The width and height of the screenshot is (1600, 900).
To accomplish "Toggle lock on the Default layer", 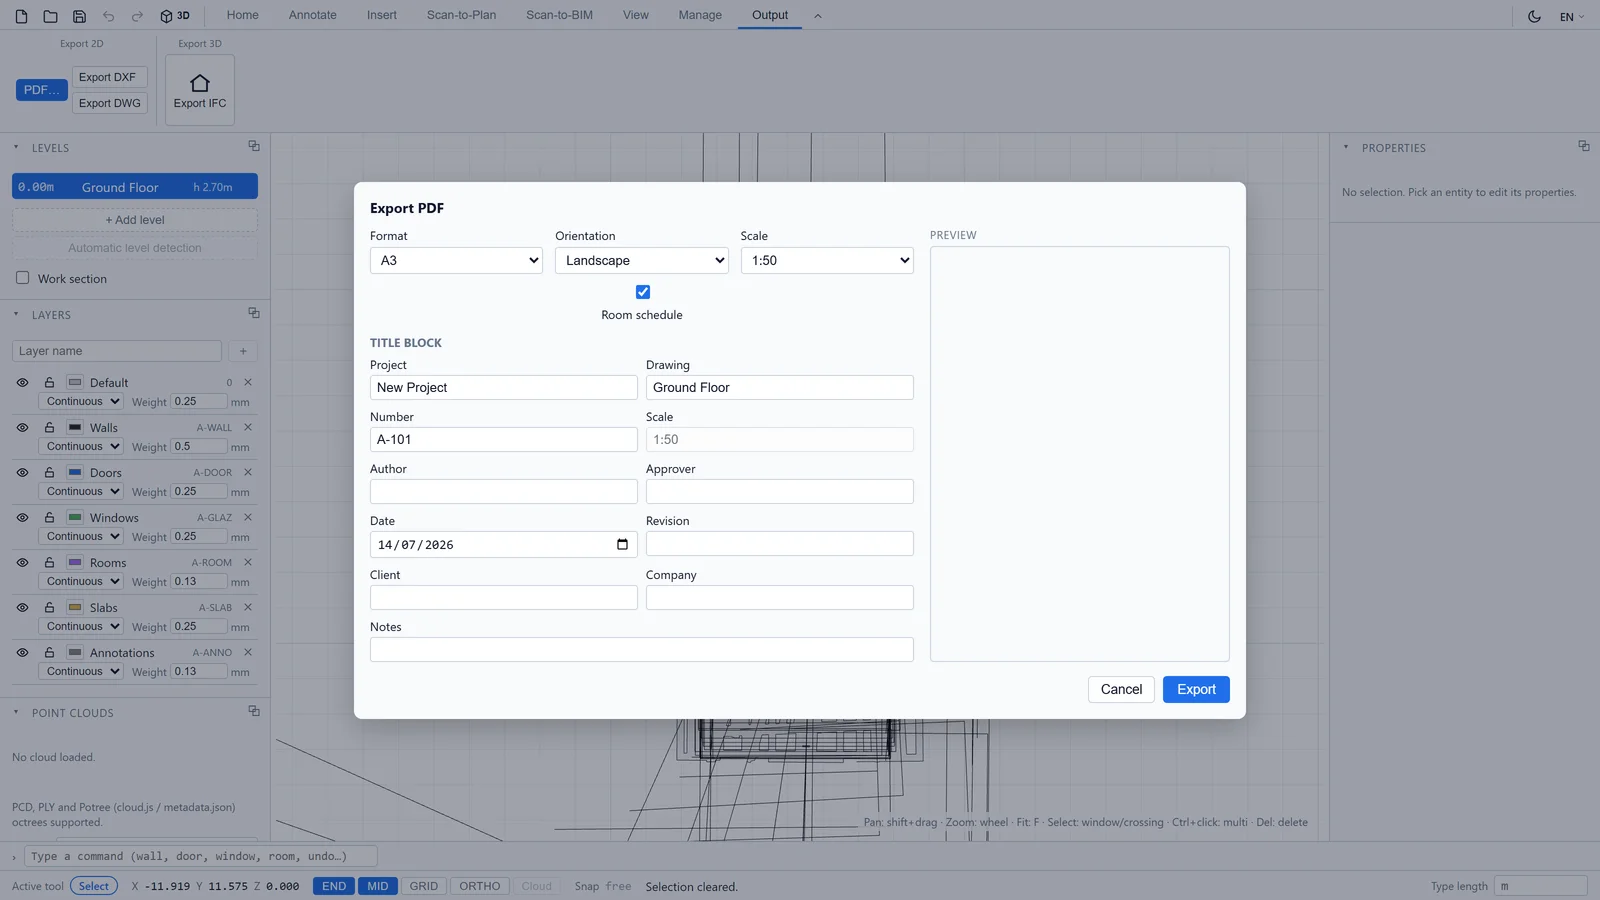I will tap(49, 382).
